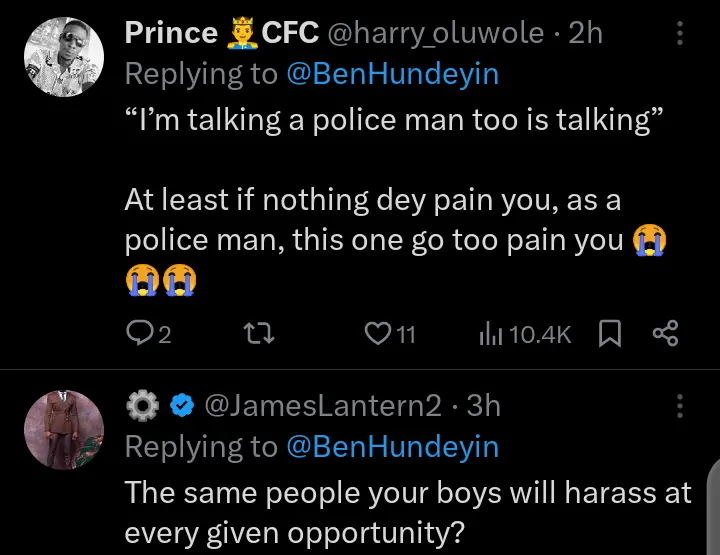Open Prince CFC's profile picture
The height and width of the screenshot is (555, 720).
coord(64,57)
